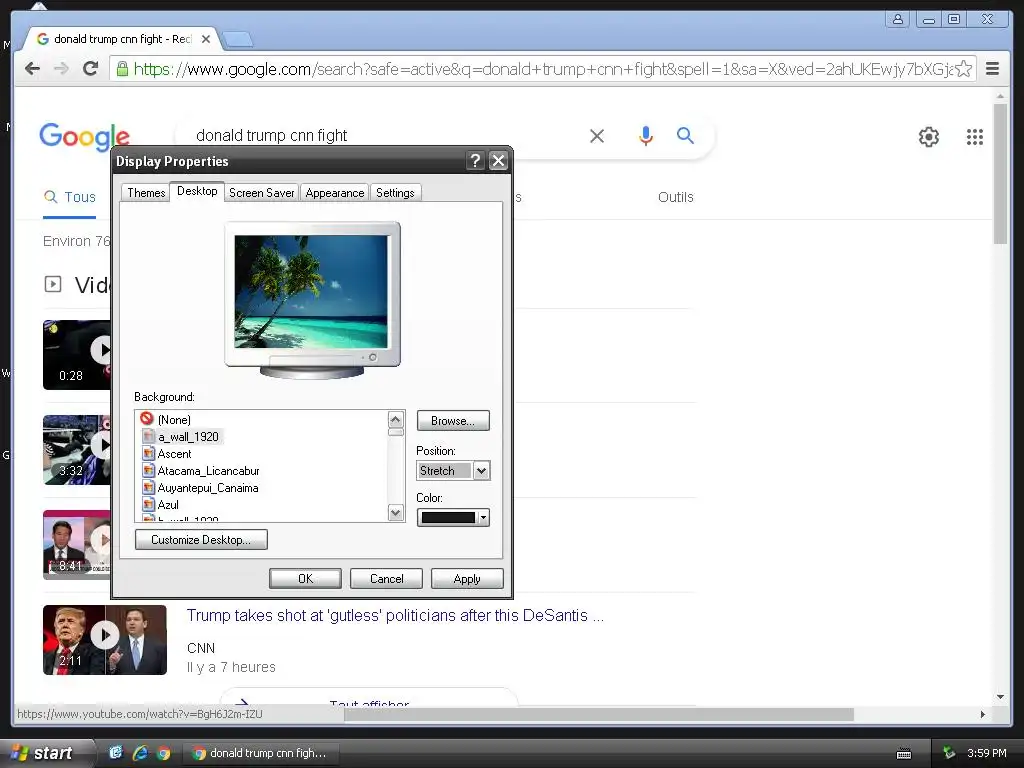Viewport: 1024px width, 768px height.
Task: Open the Position Stretch dropdown
Action: 481,470
